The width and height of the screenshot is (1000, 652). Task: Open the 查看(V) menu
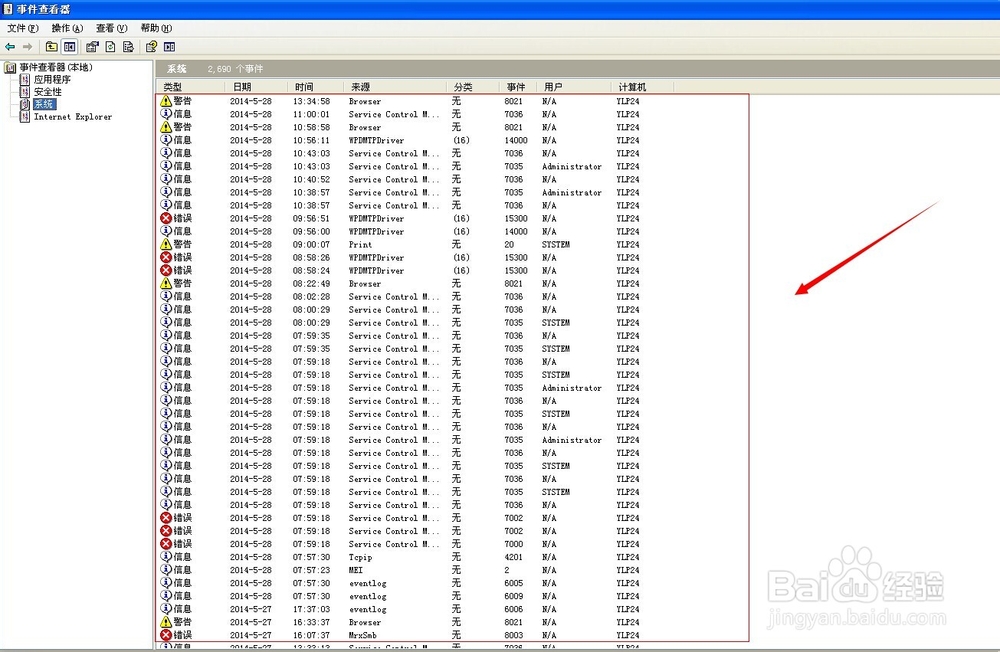[112, 28]
